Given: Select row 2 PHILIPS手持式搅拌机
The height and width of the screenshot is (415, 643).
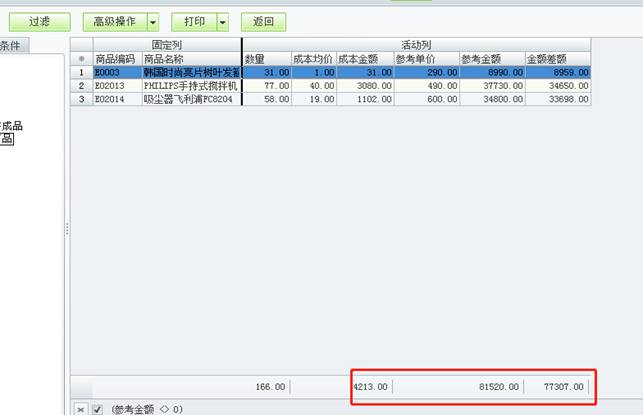Looking at the screenshot, I should [x=190, y=86].
